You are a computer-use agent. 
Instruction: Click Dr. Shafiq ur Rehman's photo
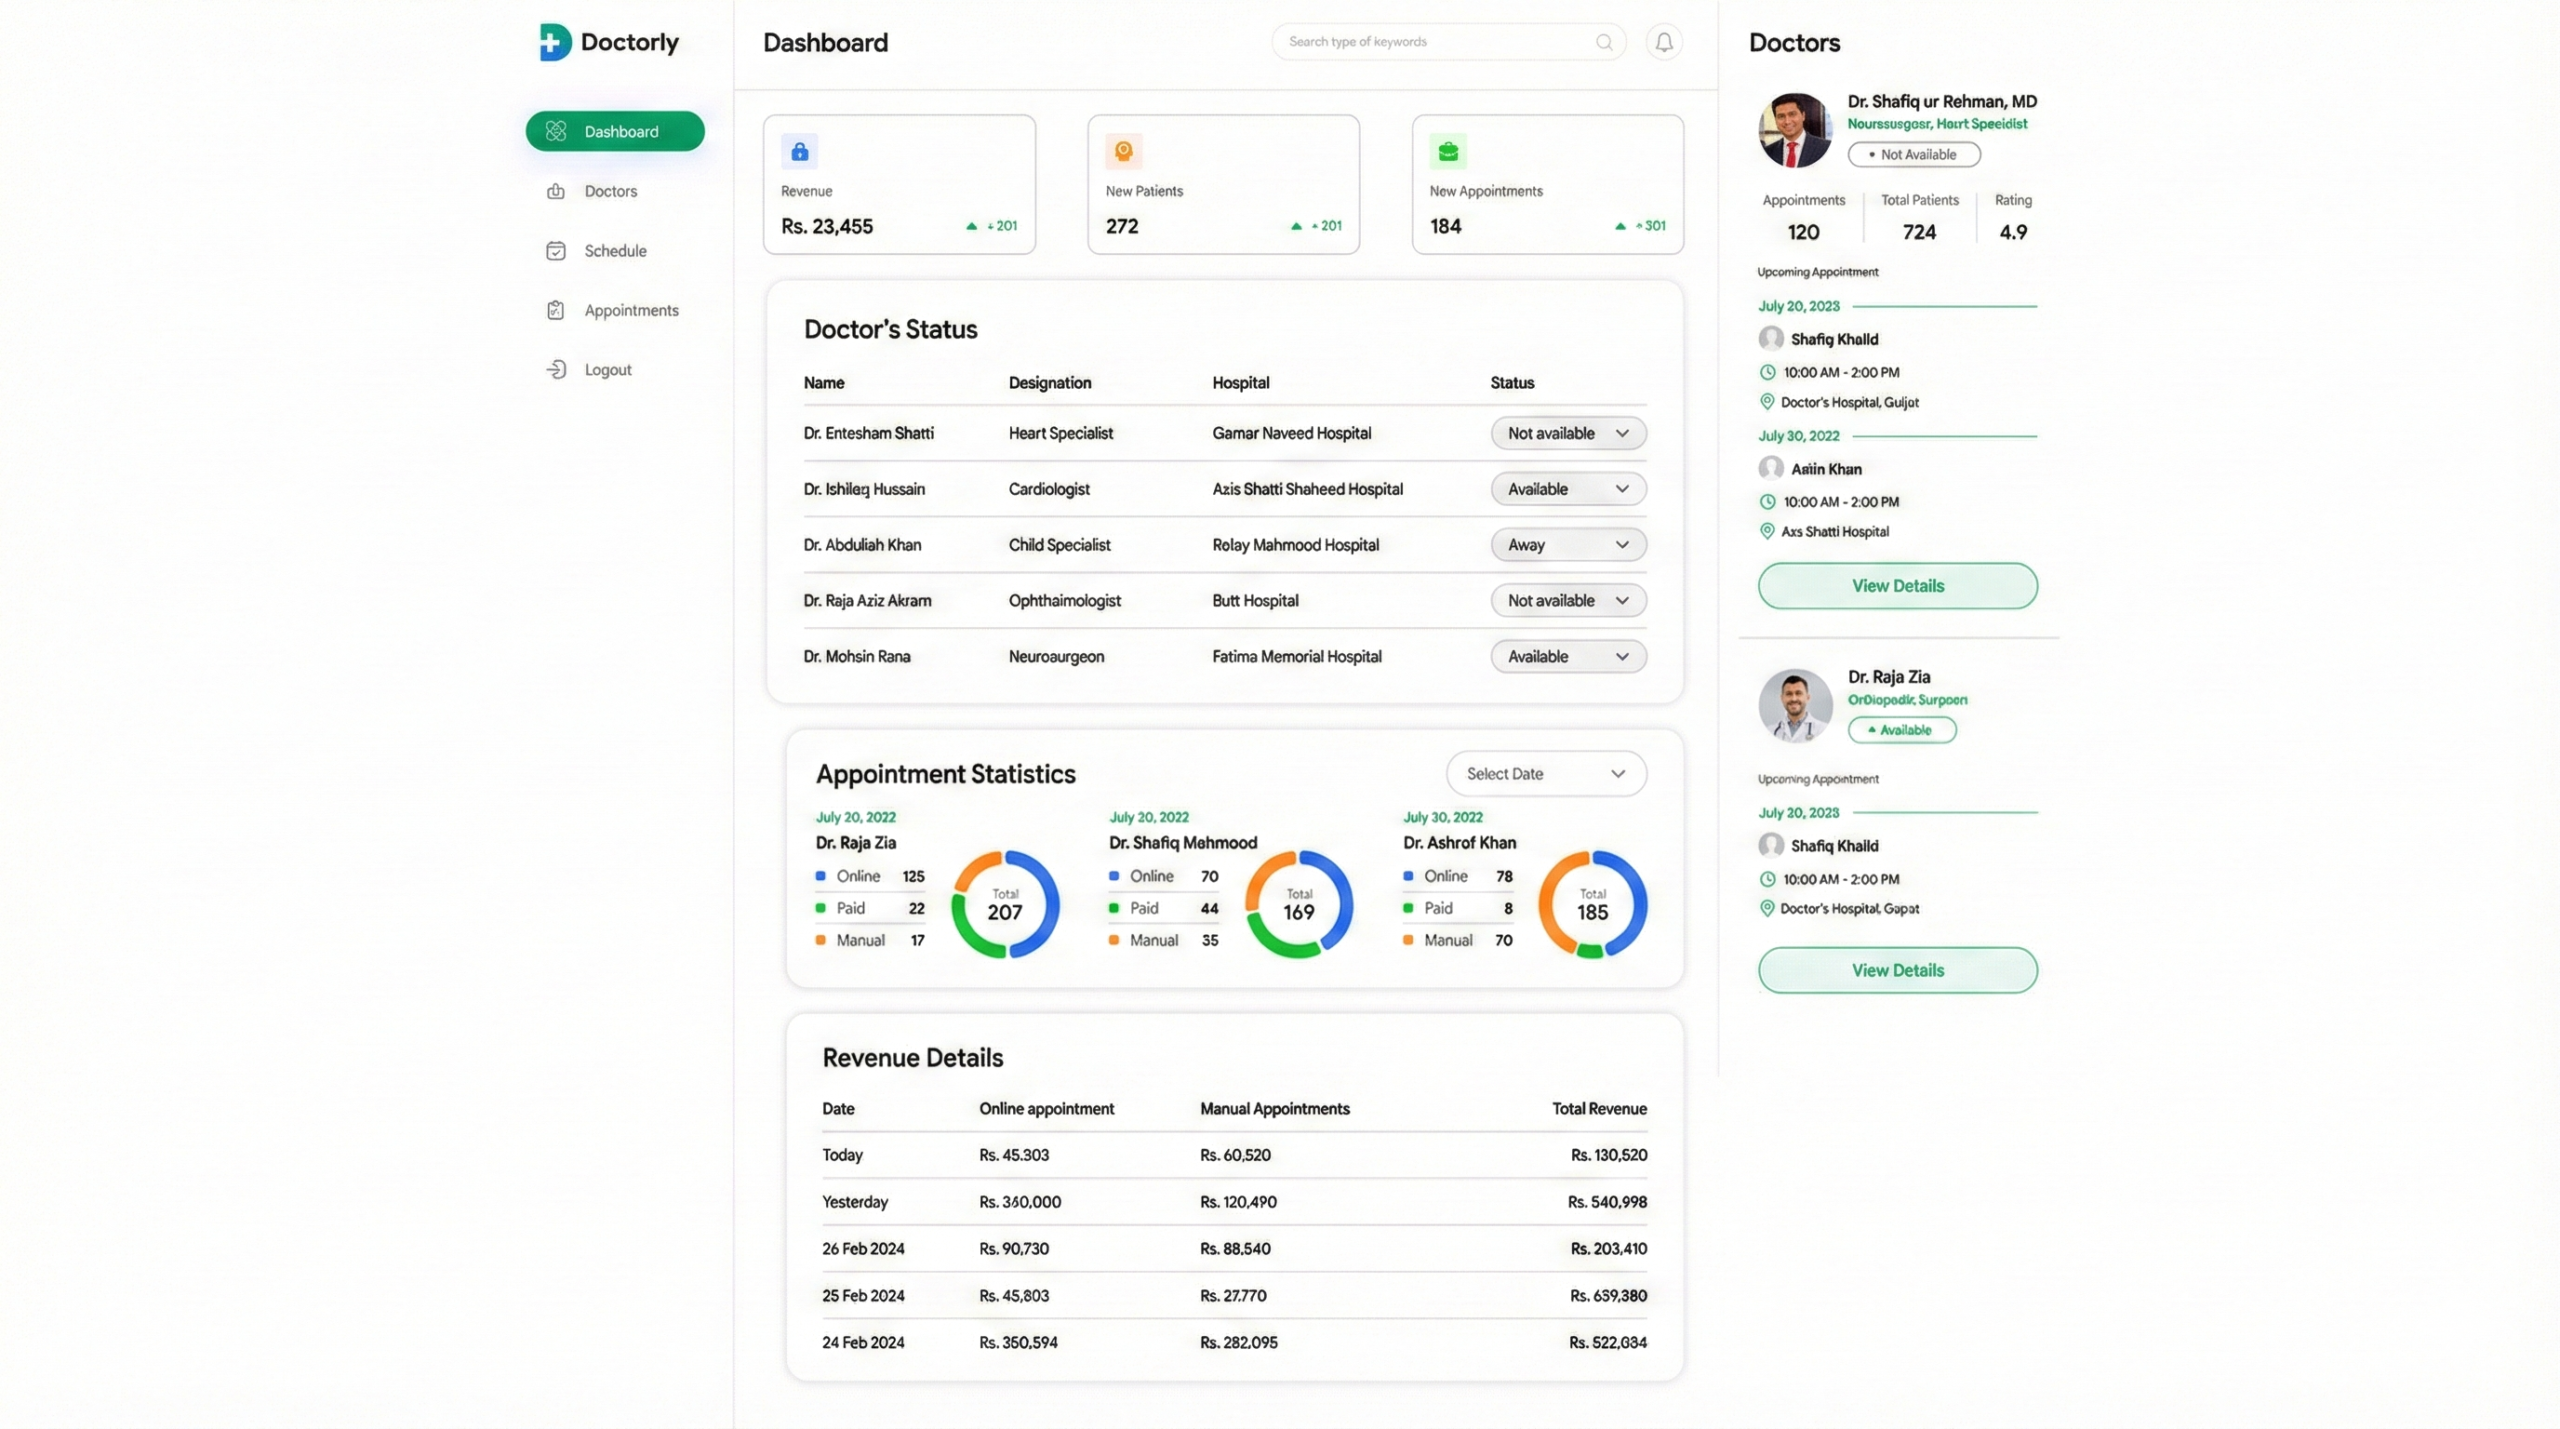point(1795,130)
